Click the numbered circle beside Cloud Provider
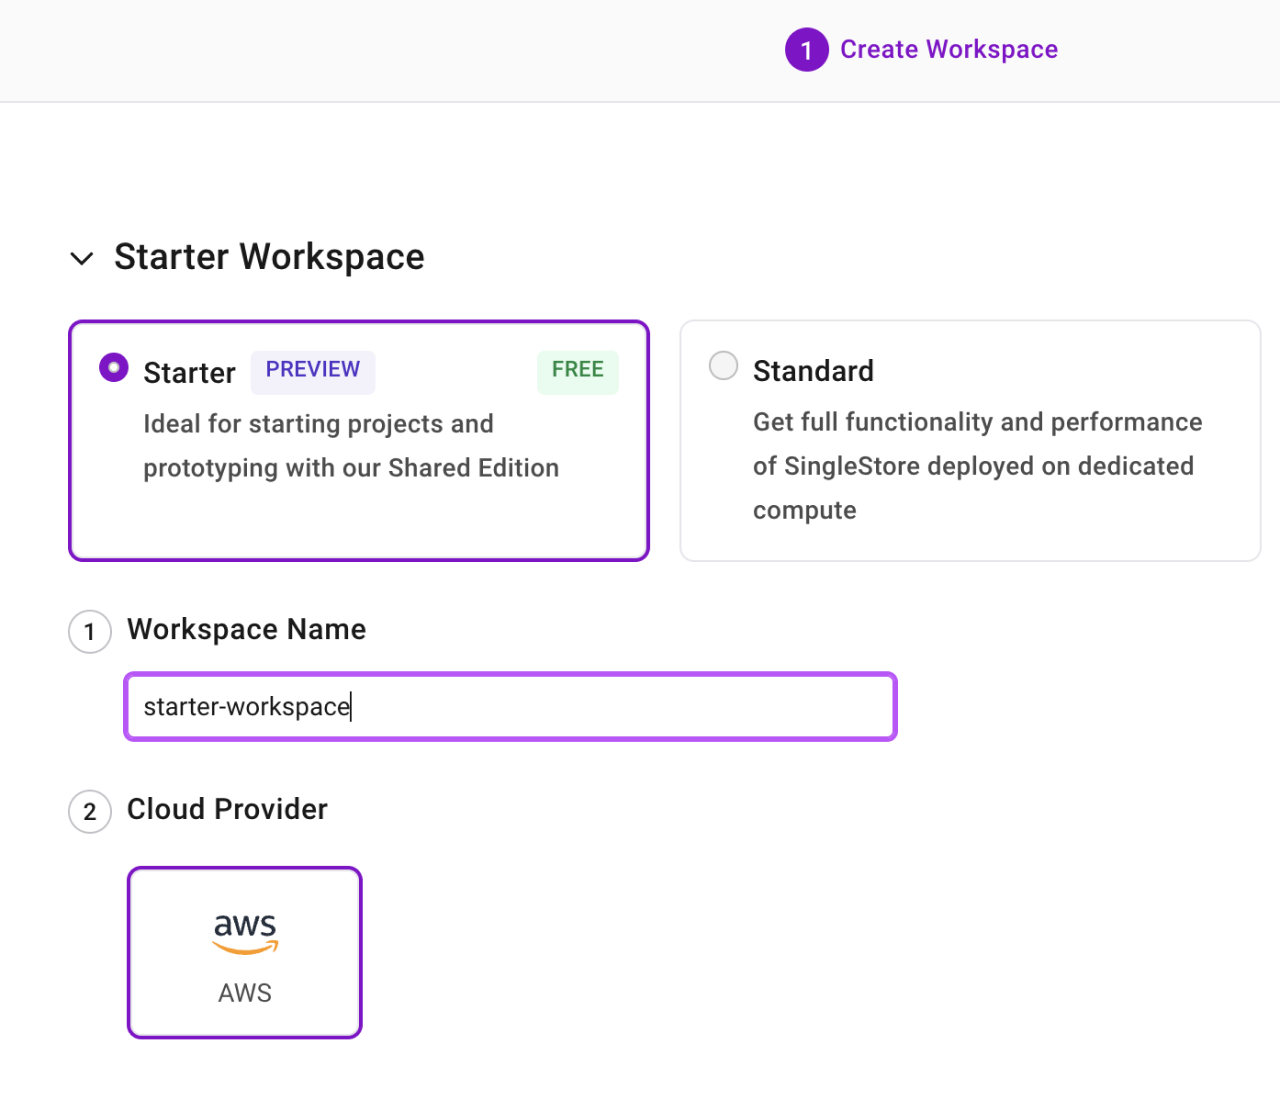Screen dimensions: 1280x1100 [x=89, y=811]
